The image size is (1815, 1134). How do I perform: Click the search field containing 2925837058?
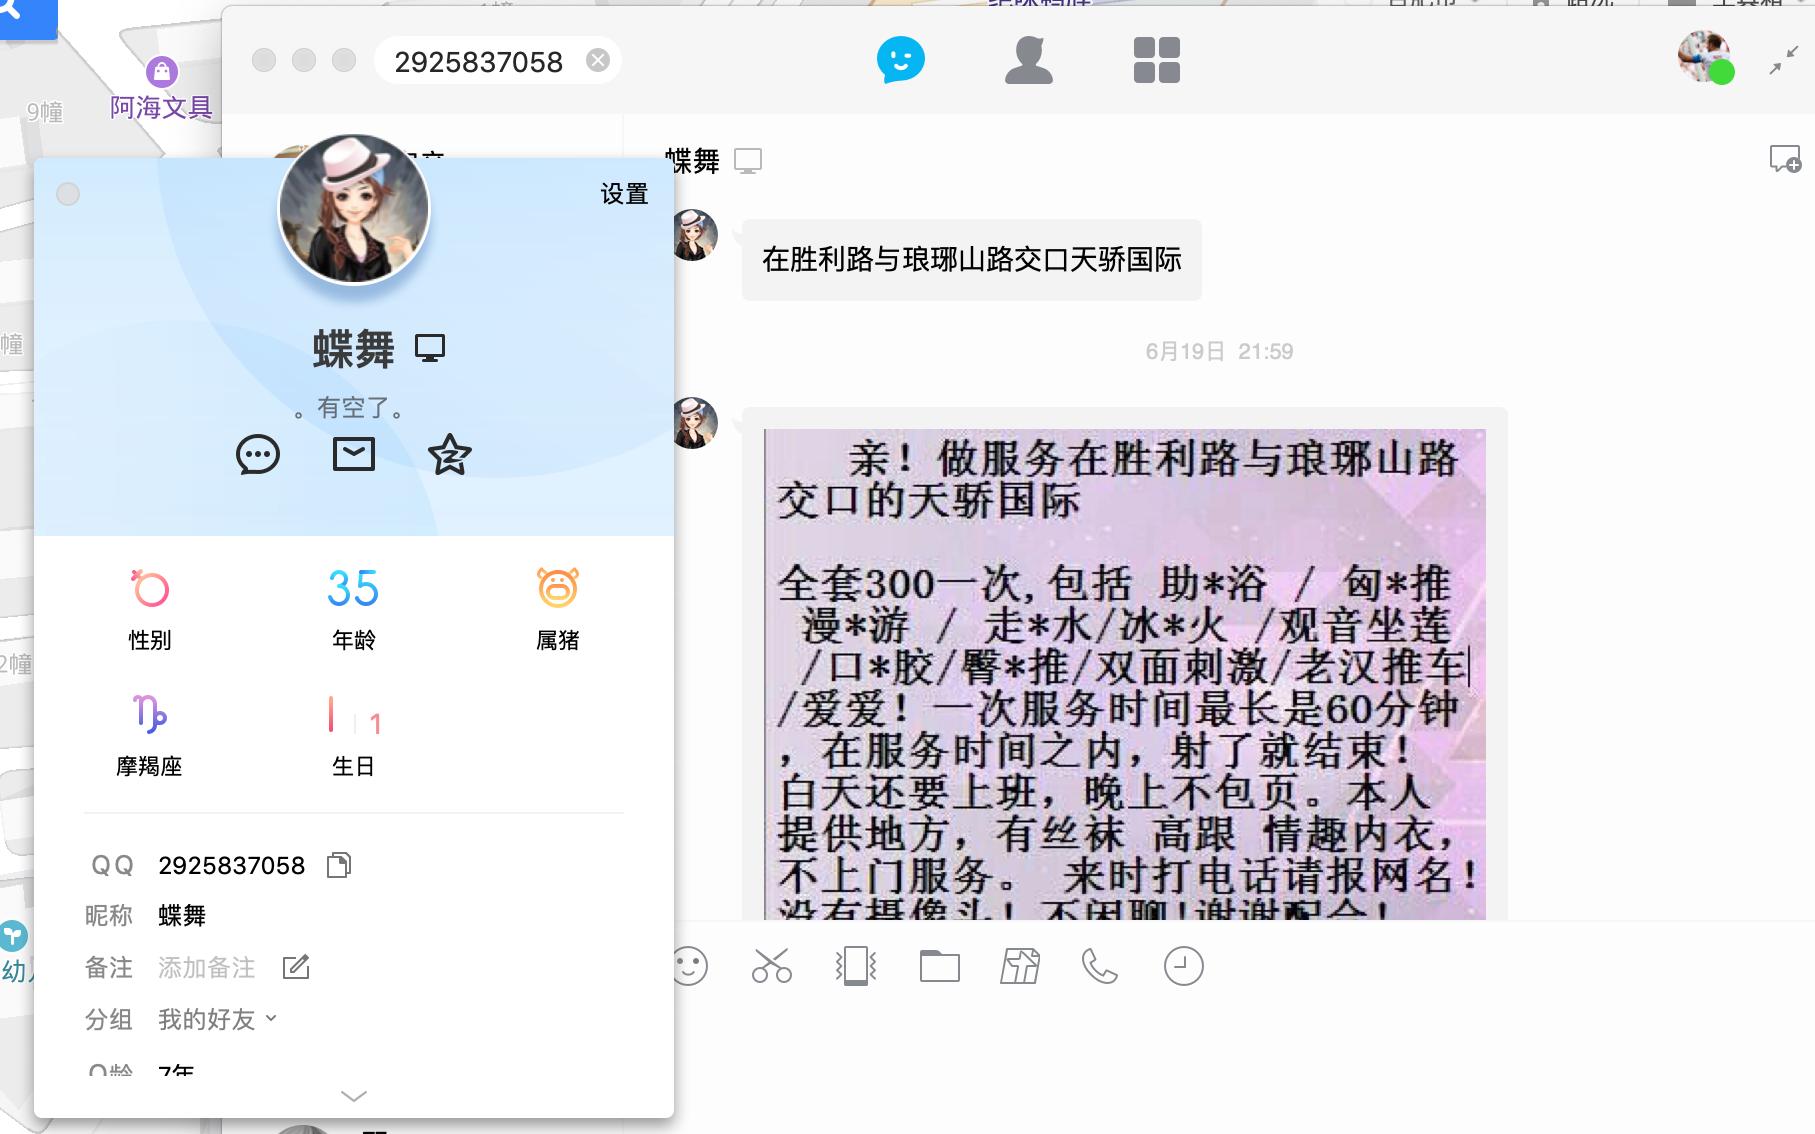pyautogui.click(x=478, y=62)
